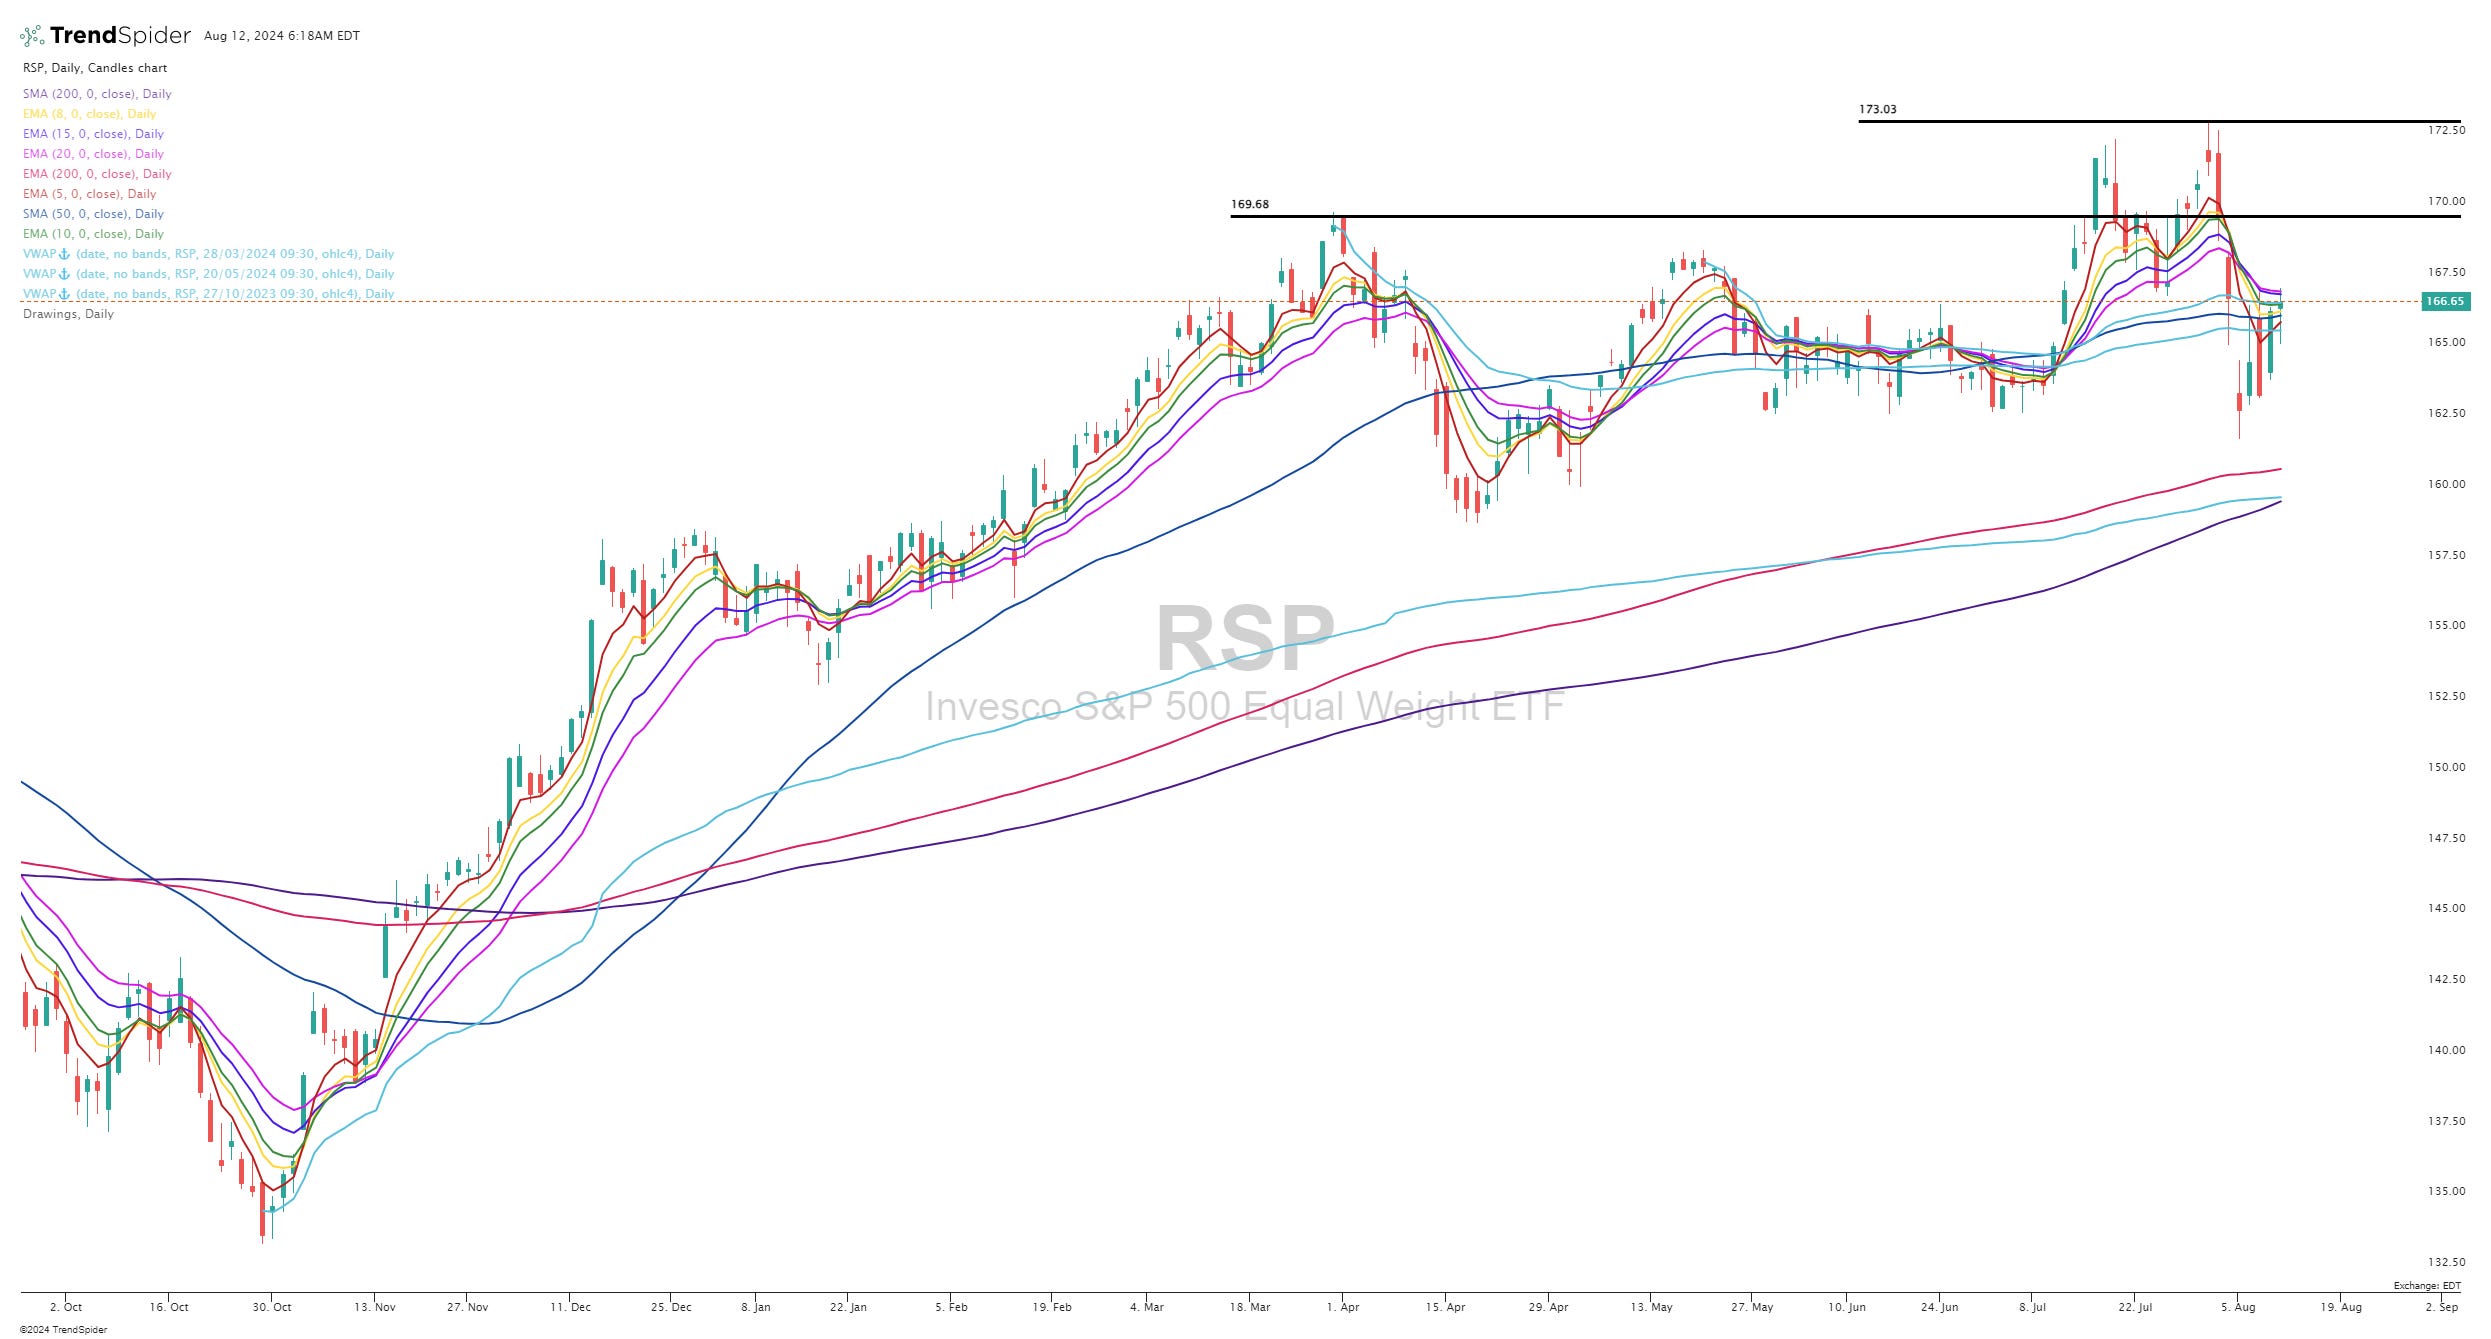Image resolution: width=2491 pixels, height=1339 pixels.
Task: Click the current price tag 166.65
Action: click(2444, 301)
